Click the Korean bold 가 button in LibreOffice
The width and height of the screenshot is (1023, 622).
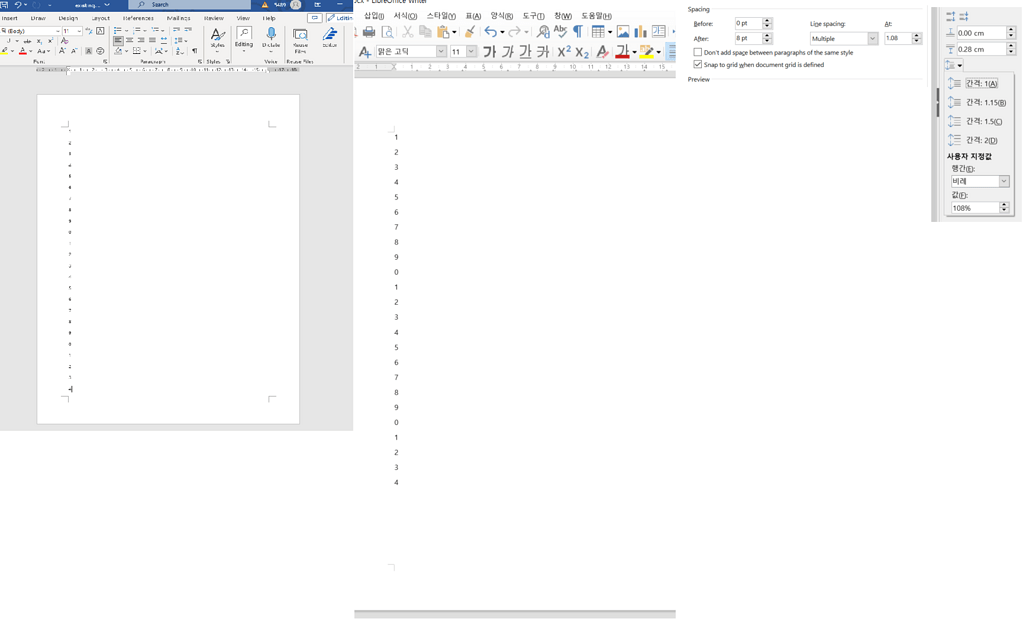tap(489, 52)
